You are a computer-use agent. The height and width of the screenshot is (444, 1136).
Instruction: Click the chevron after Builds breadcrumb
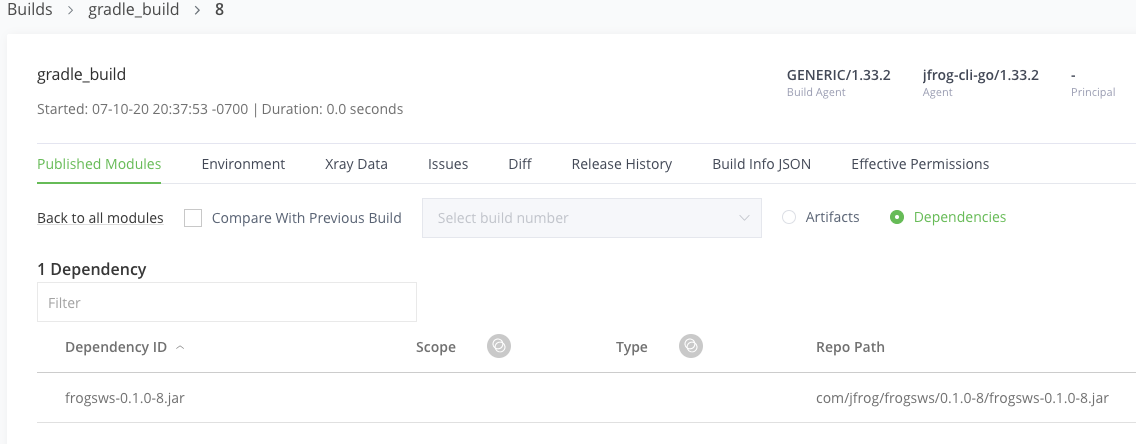coord(71,12)
